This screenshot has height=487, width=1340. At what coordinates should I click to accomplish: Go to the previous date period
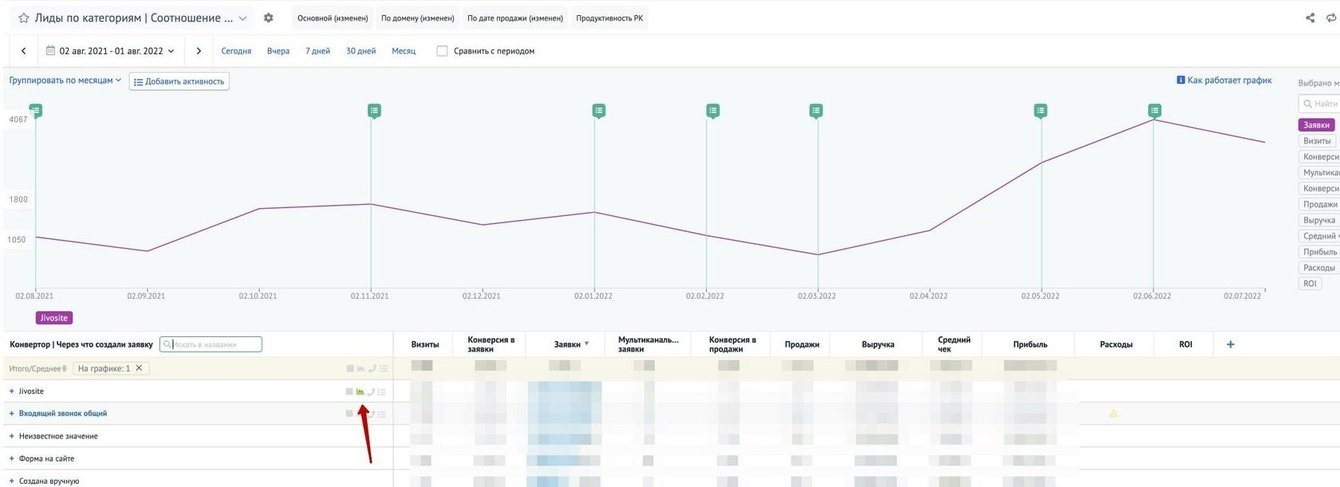(23, 51)
